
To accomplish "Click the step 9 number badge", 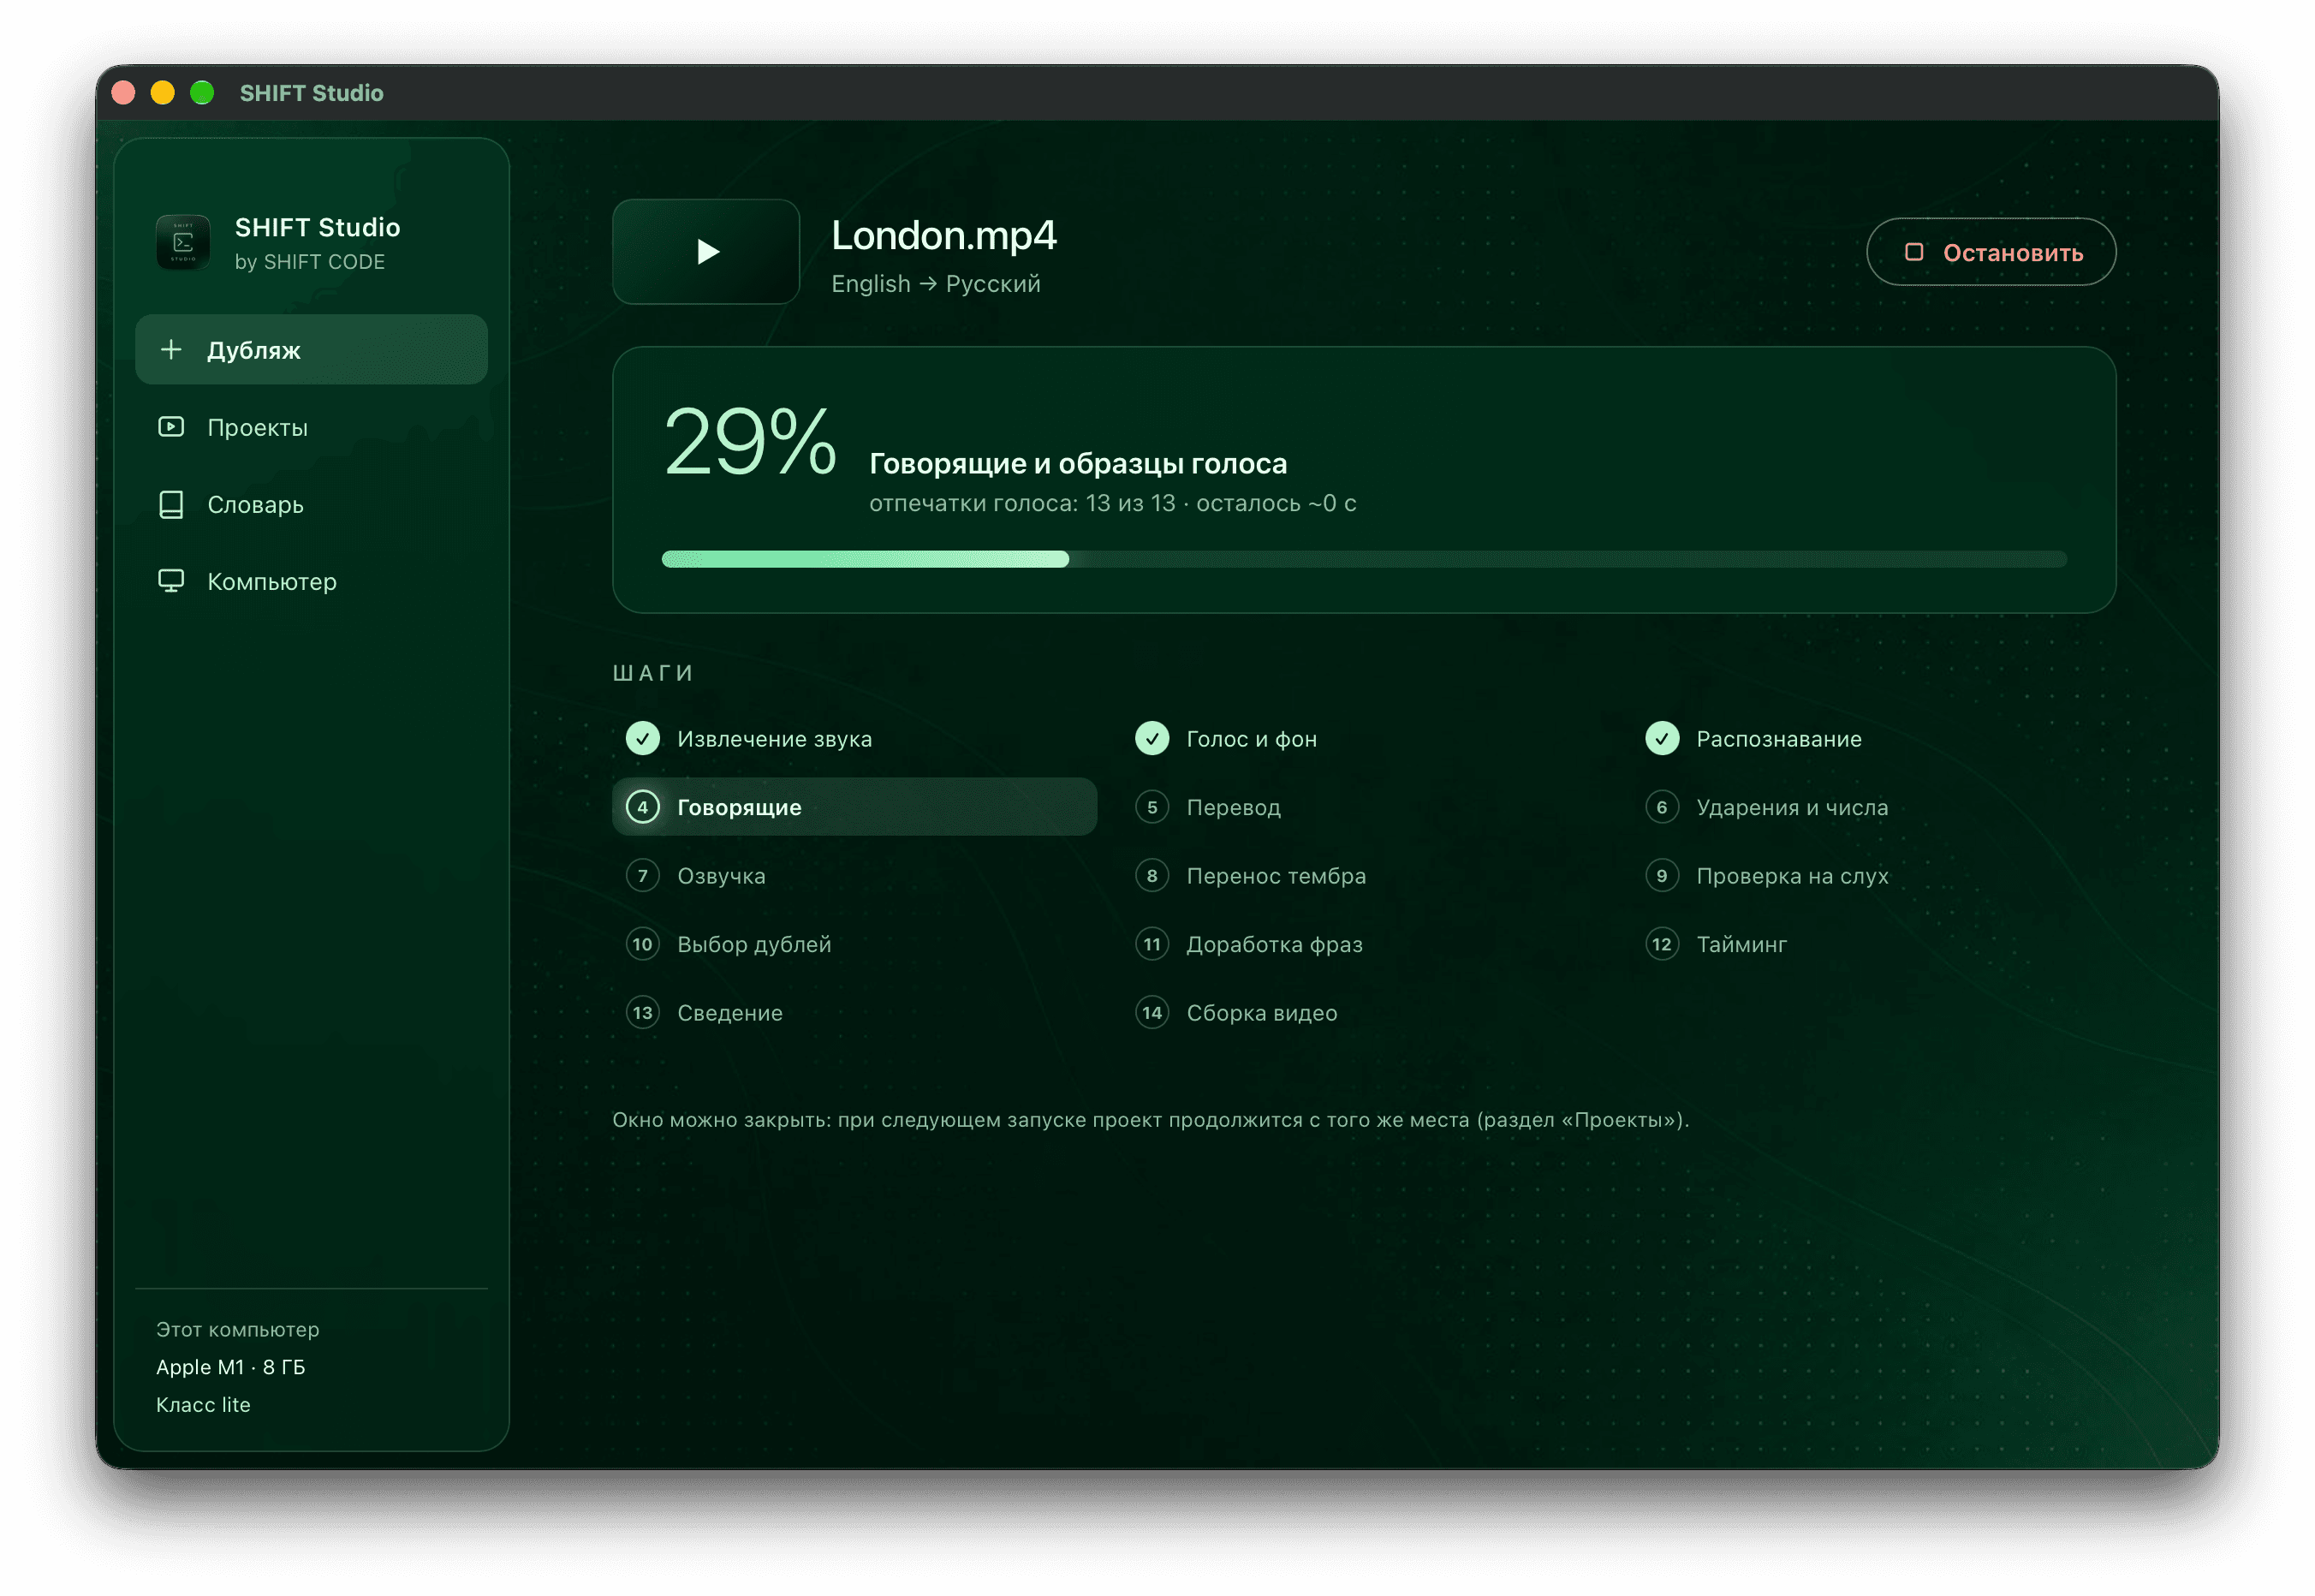I will tap(1662, 876).
